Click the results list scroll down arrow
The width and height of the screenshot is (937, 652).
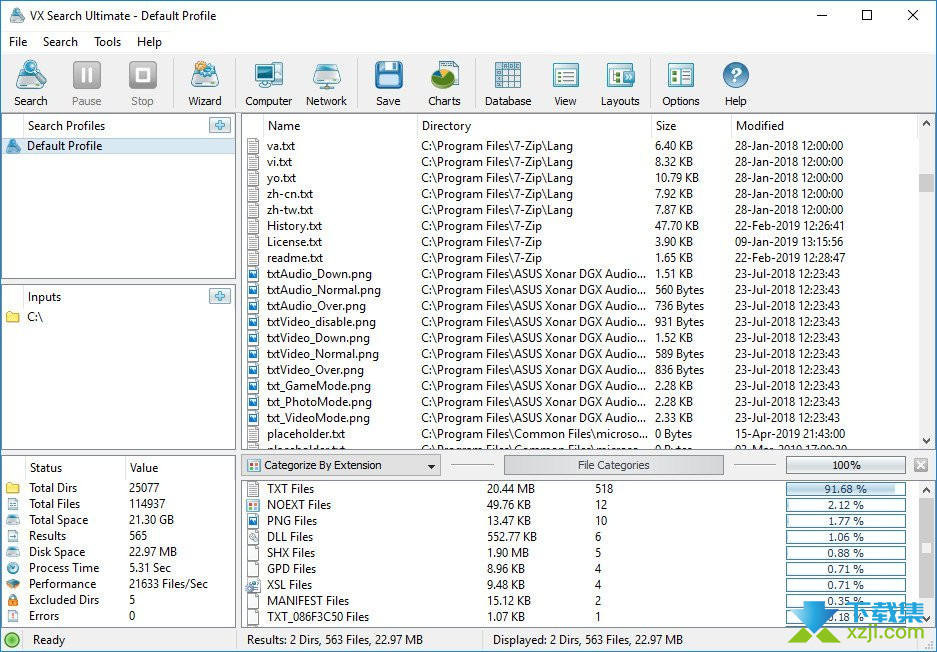(926, 441)
